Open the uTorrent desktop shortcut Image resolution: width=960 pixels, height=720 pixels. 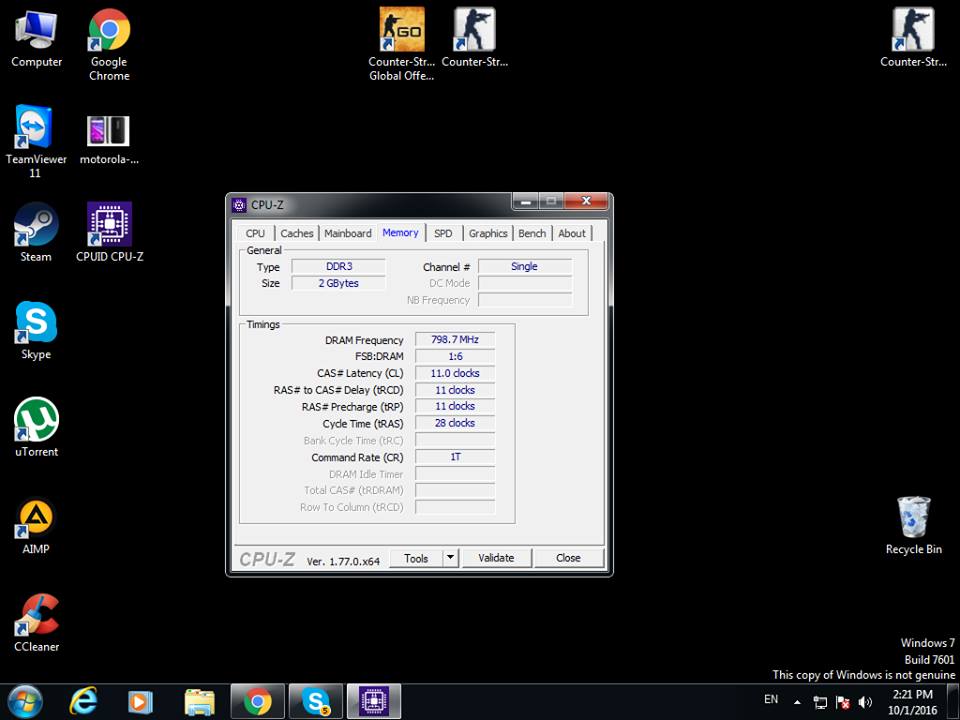tap(36, 422)
